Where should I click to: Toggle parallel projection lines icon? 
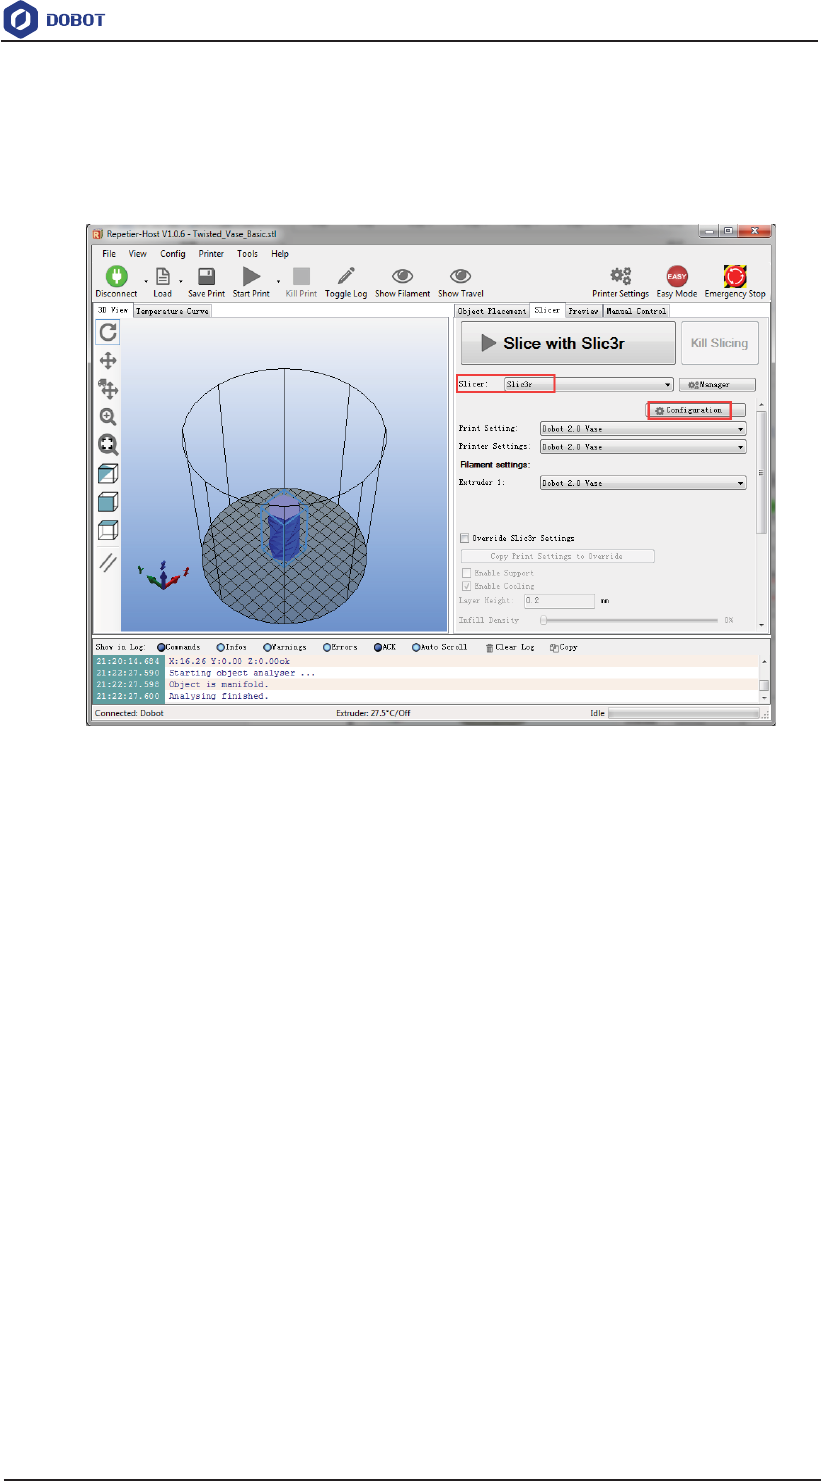108,562
